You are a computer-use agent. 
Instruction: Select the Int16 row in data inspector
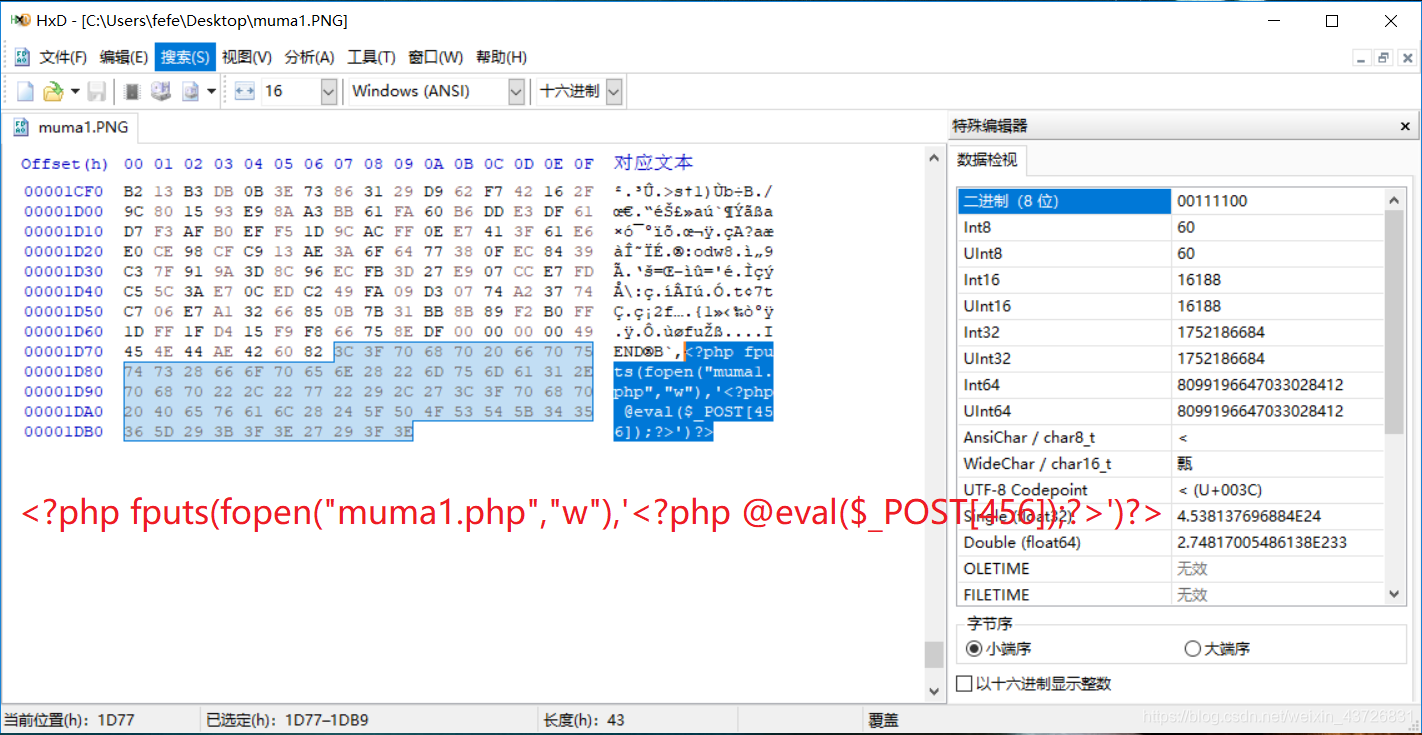(1171, 279)
